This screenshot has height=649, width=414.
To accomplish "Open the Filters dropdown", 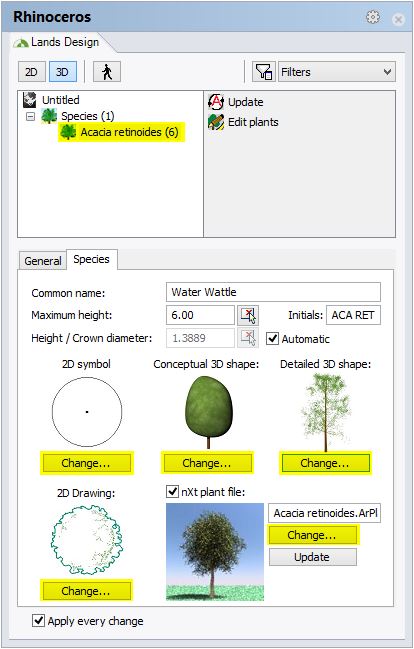I will coord(337,72).
